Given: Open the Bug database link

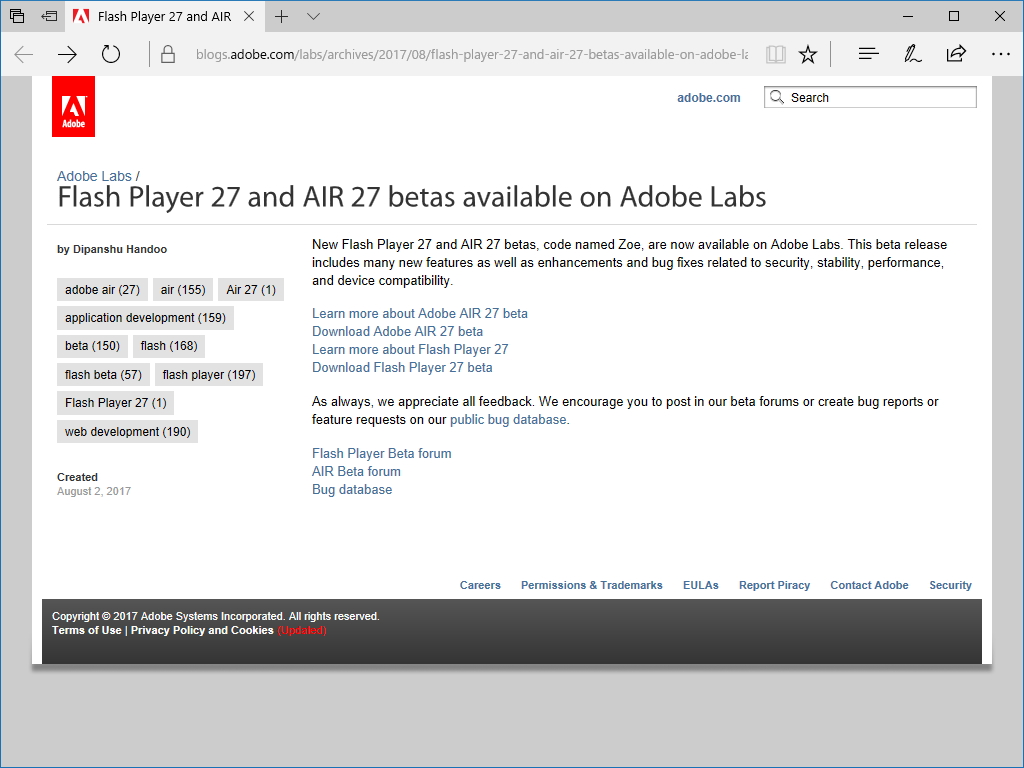Looking at the screenshot, I should point(352,490).
